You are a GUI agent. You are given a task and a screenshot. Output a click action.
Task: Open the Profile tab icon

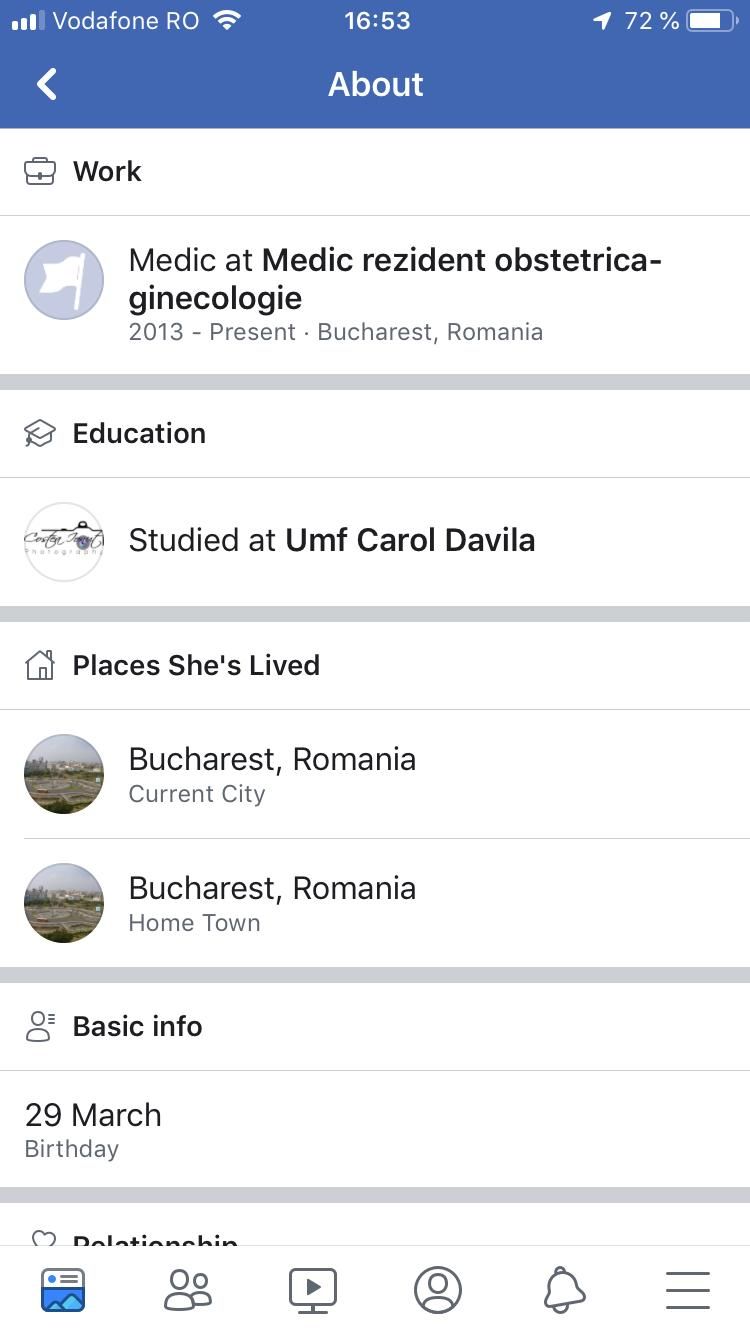(x=438, y=1289)
